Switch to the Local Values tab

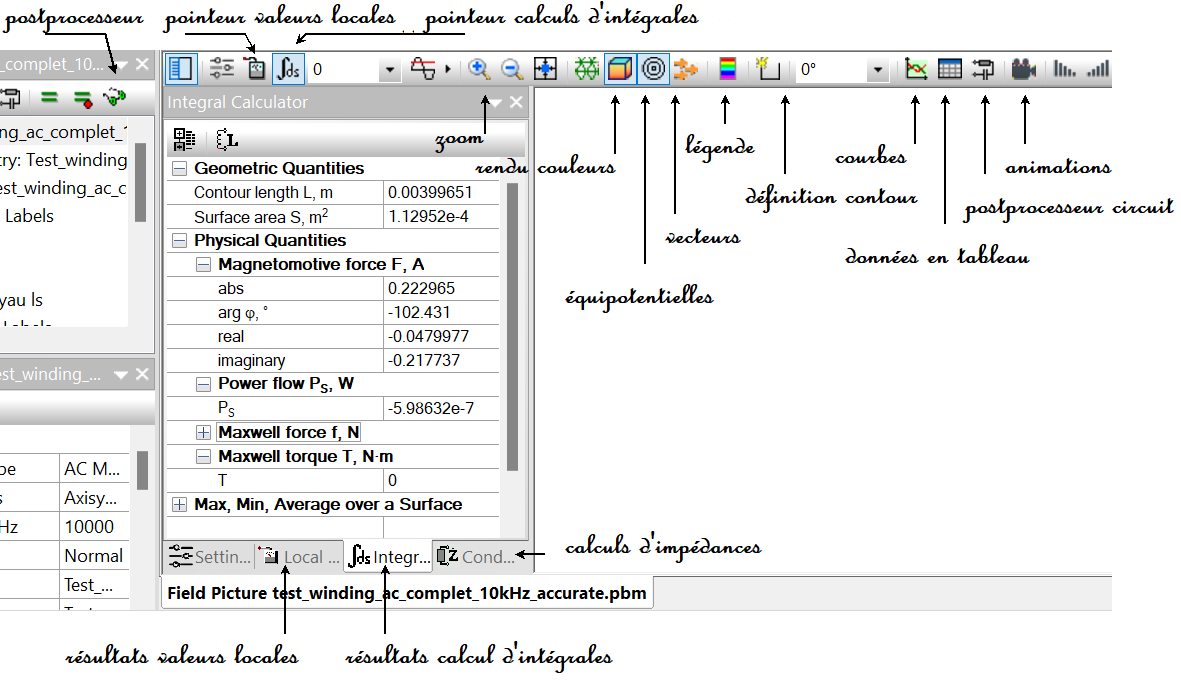tap(299, 557)
